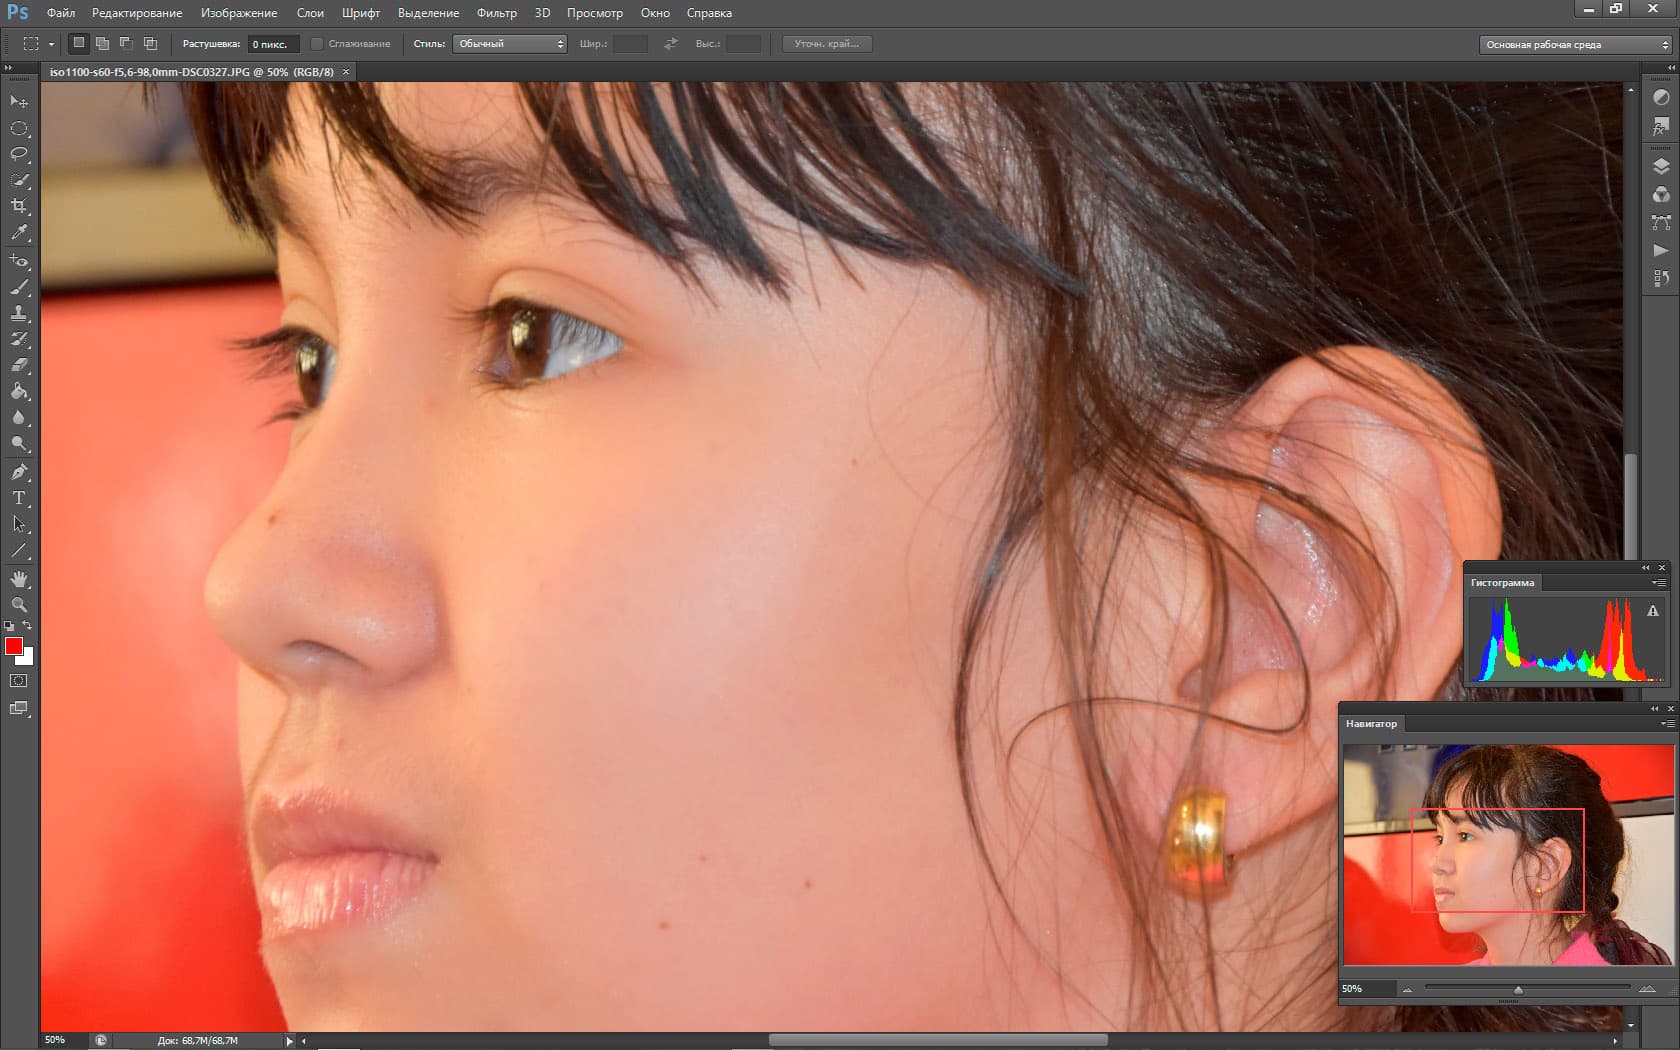Close the Навигатор panel
Image resolution: width=1680 pixels, height=1050 pixels.
1670,709
